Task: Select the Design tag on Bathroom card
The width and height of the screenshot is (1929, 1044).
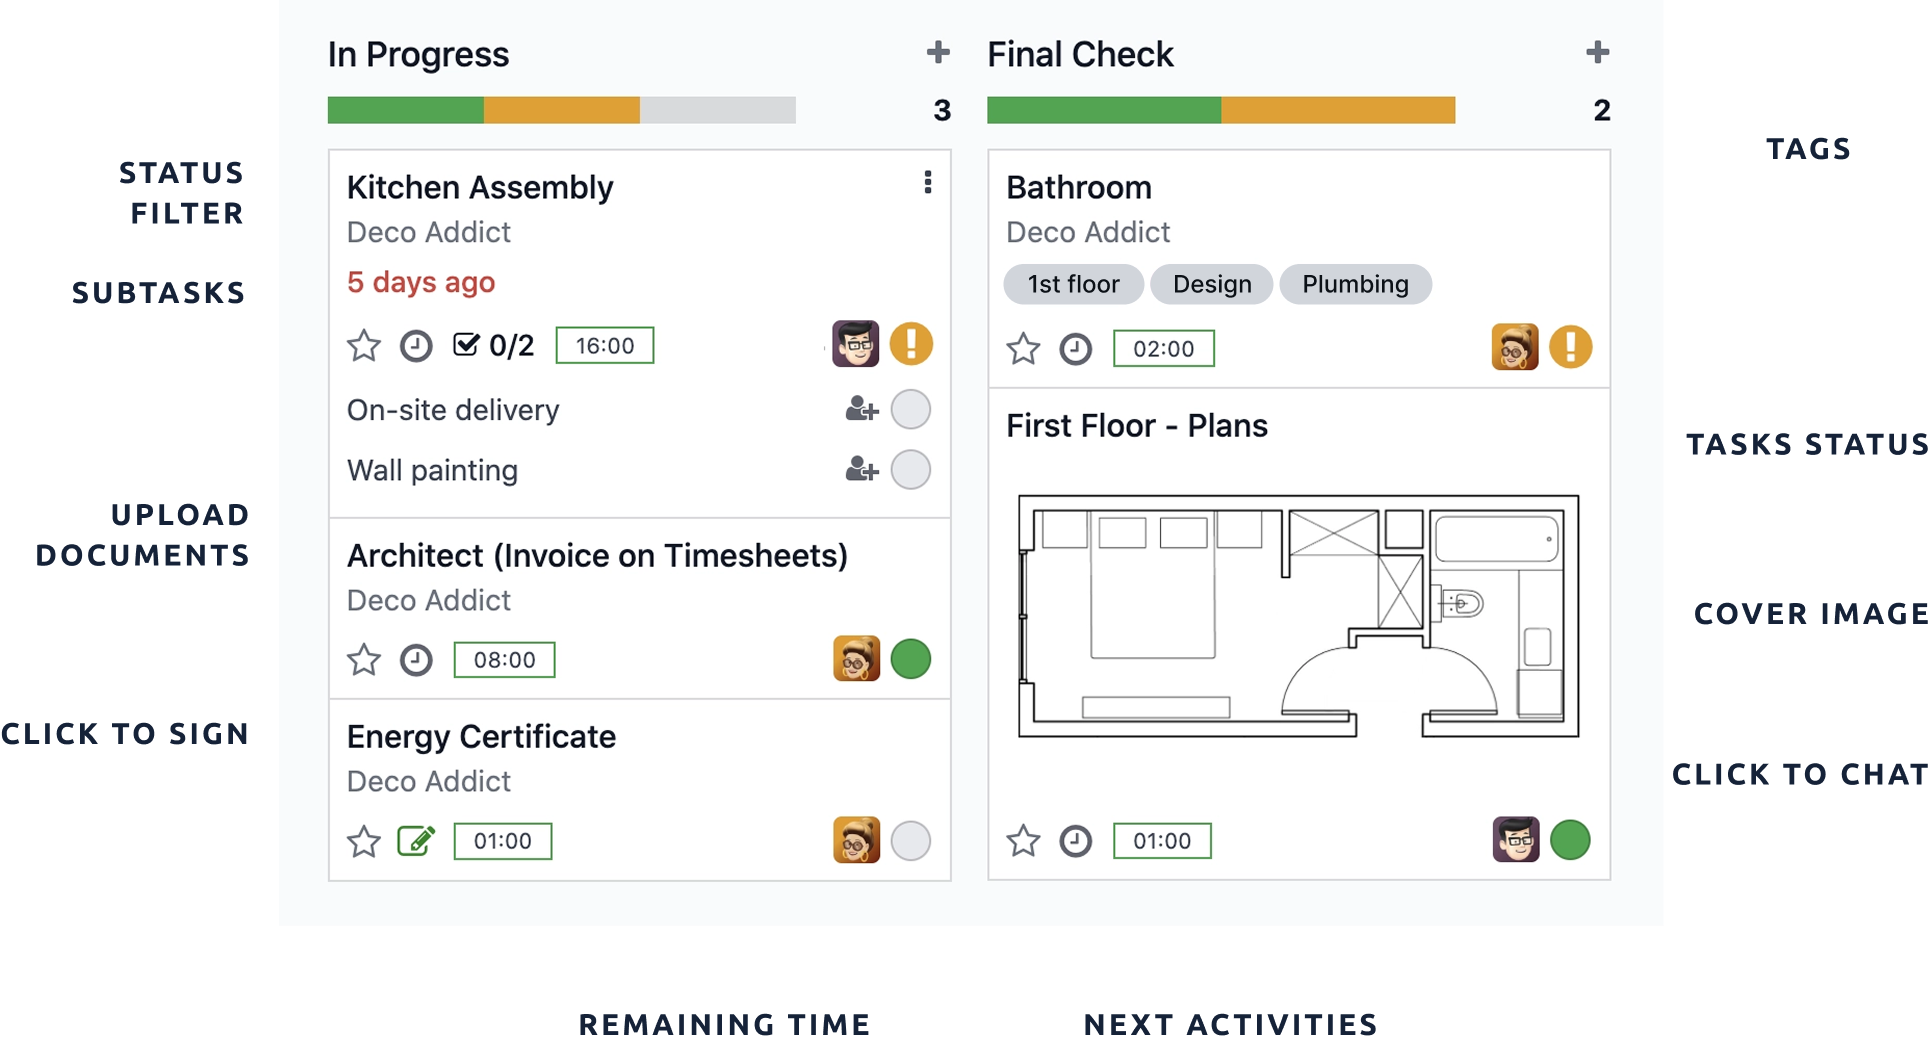Action: point(1211,284)
